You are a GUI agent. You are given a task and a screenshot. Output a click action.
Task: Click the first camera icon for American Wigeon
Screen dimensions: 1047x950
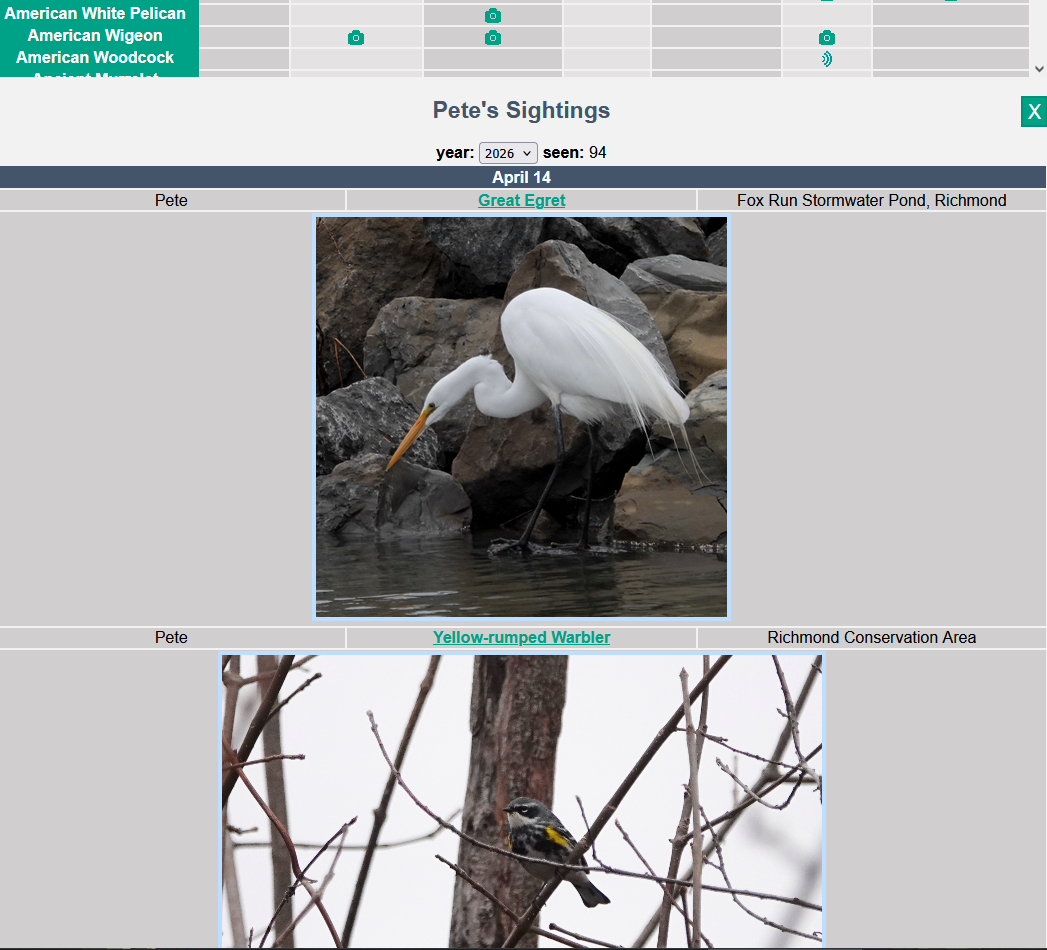coord(356,37)
